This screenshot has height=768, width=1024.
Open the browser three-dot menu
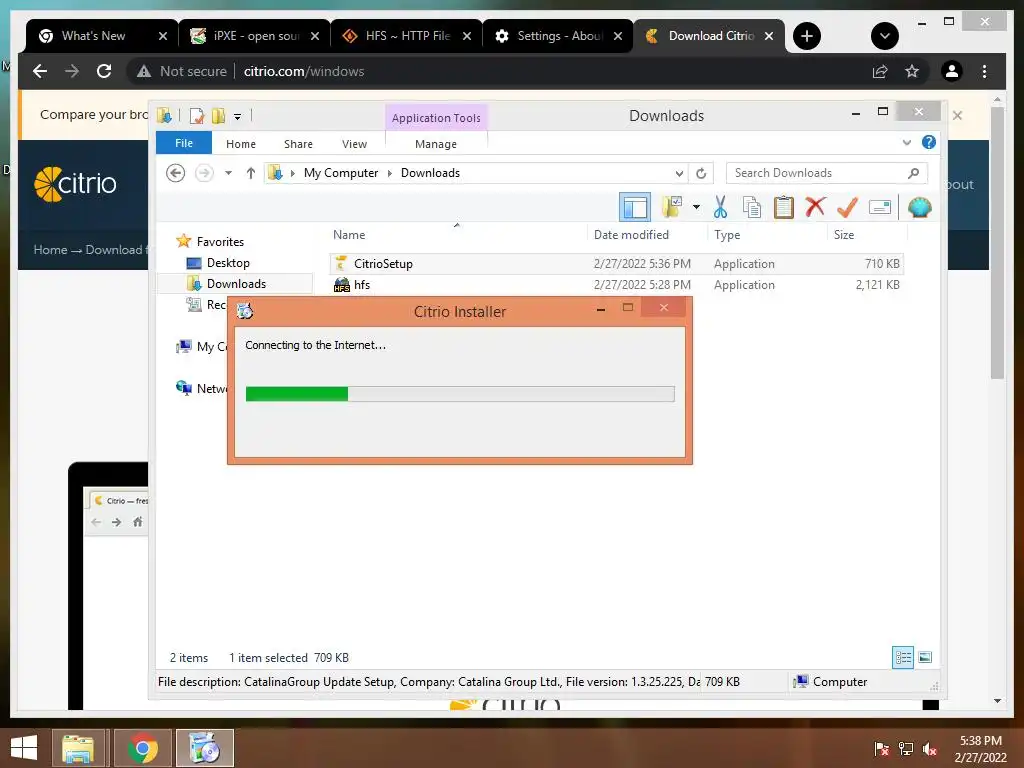tap(984, 71)
